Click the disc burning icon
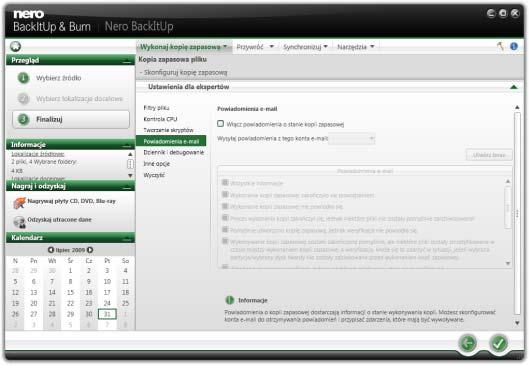This screenshot has width=529, height=365. (19, 202)
